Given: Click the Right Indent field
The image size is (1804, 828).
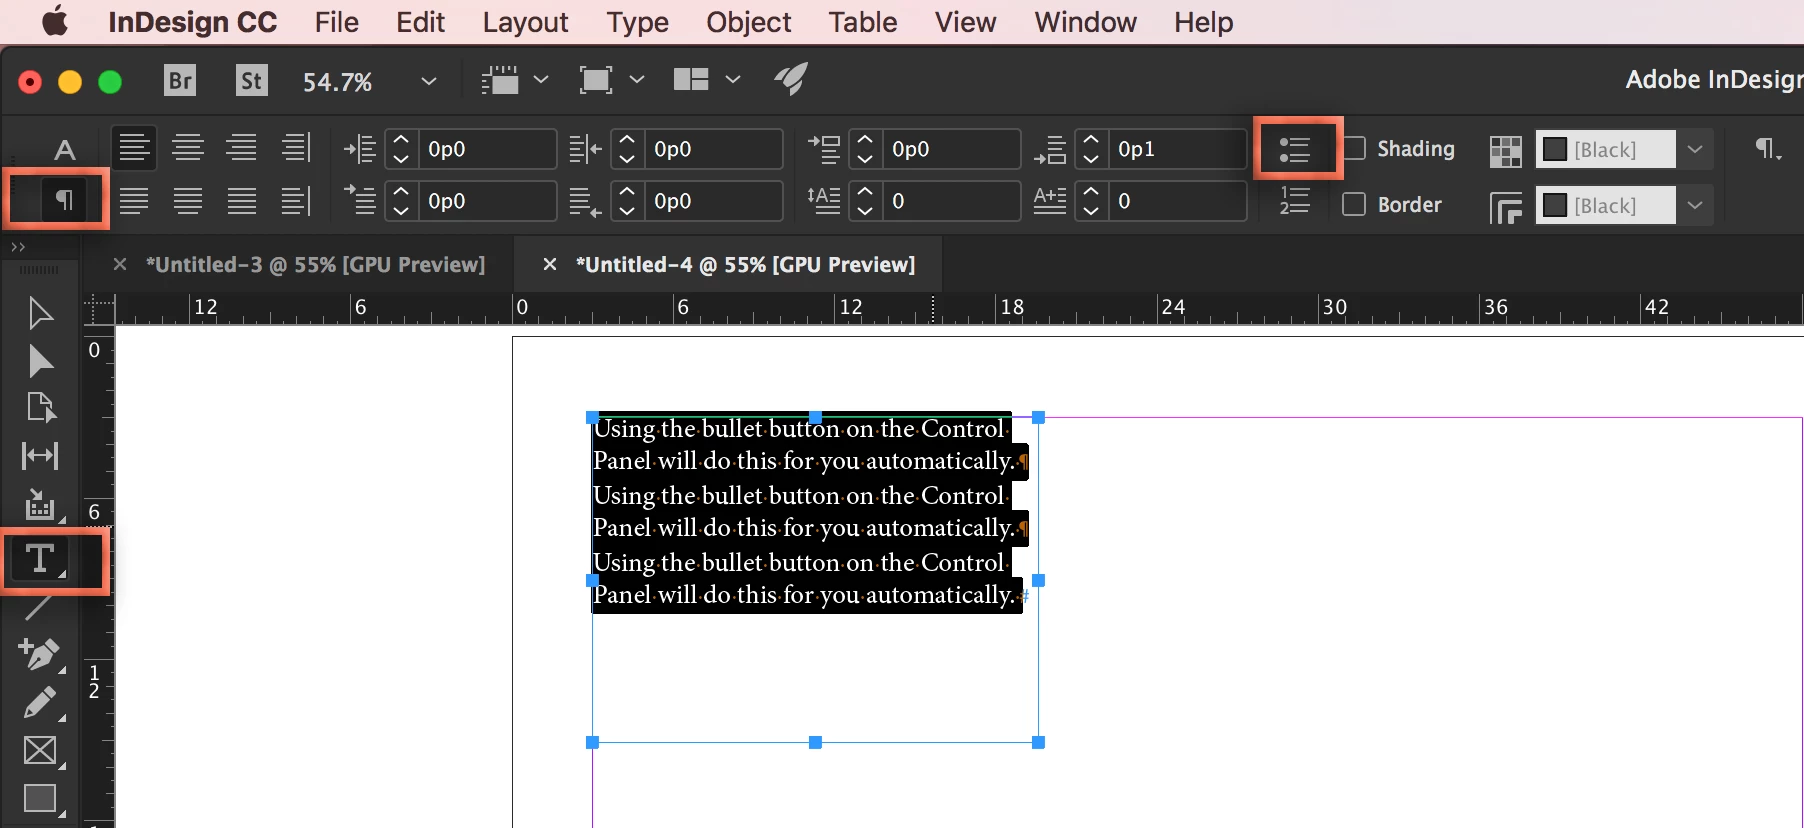Looking at the screenshot, I should pyautogui.click(x=712, y=149).
